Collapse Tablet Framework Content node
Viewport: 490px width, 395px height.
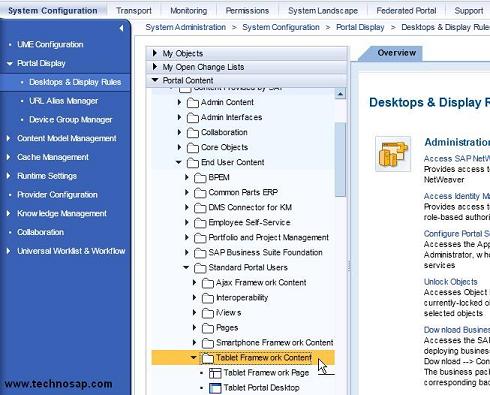(194, 358)
